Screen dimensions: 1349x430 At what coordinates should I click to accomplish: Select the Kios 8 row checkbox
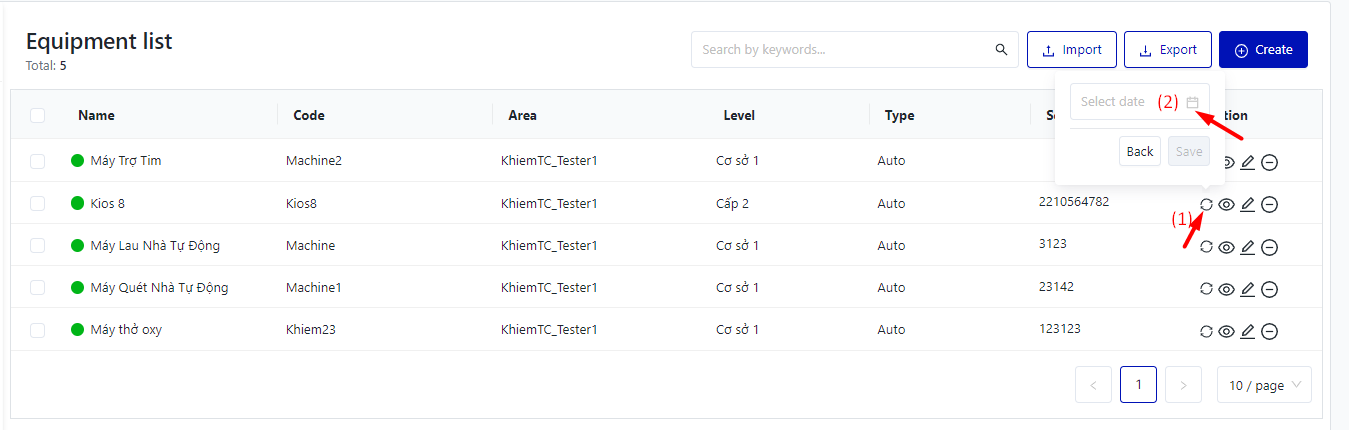38,203
